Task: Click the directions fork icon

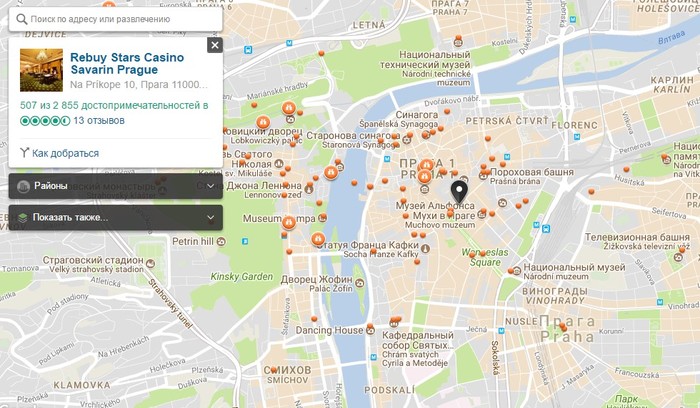Action: pos(25,153)
